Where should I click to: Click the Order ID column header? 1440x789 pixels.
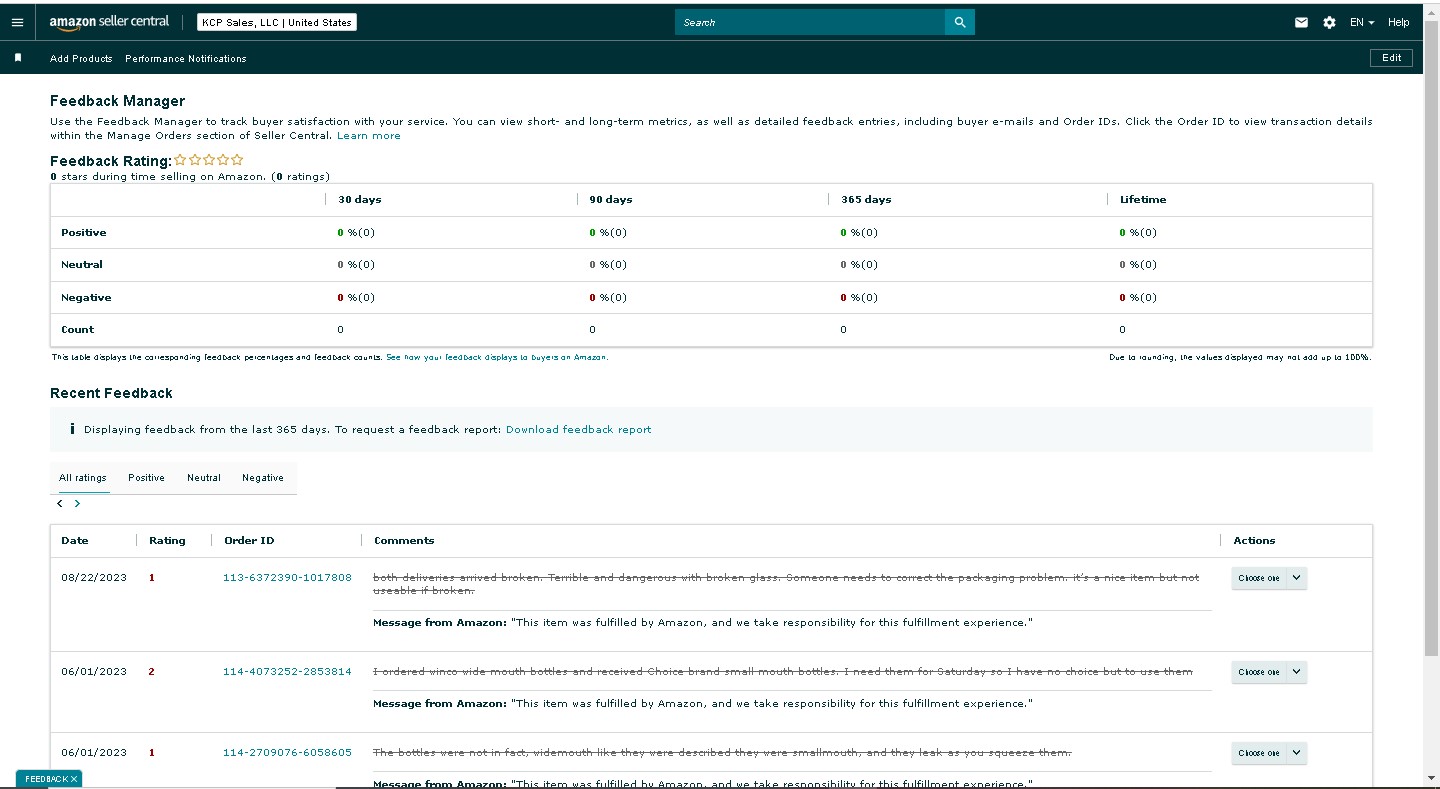click(249, 541)
